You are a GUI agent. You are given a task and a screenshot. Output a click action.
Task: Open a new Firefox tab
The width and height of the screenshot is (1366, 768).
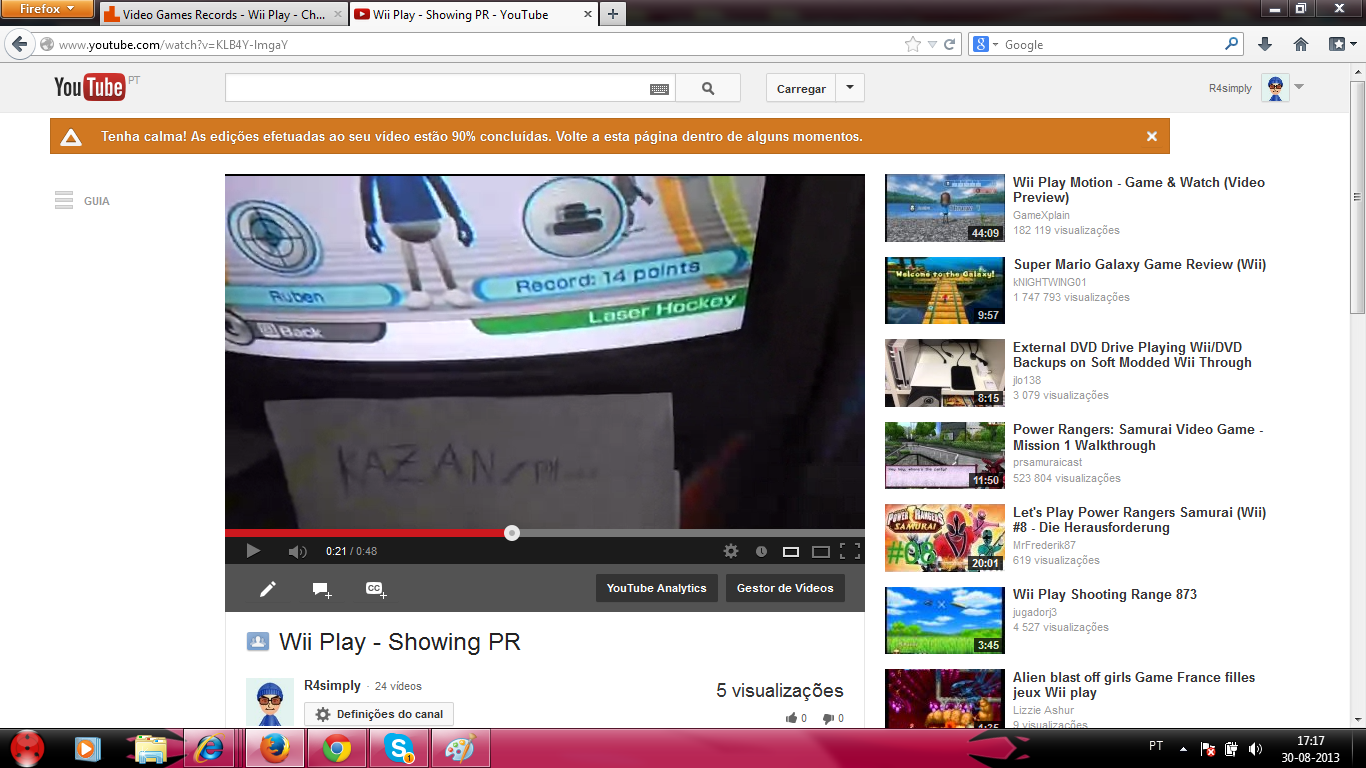coord(612,14)
